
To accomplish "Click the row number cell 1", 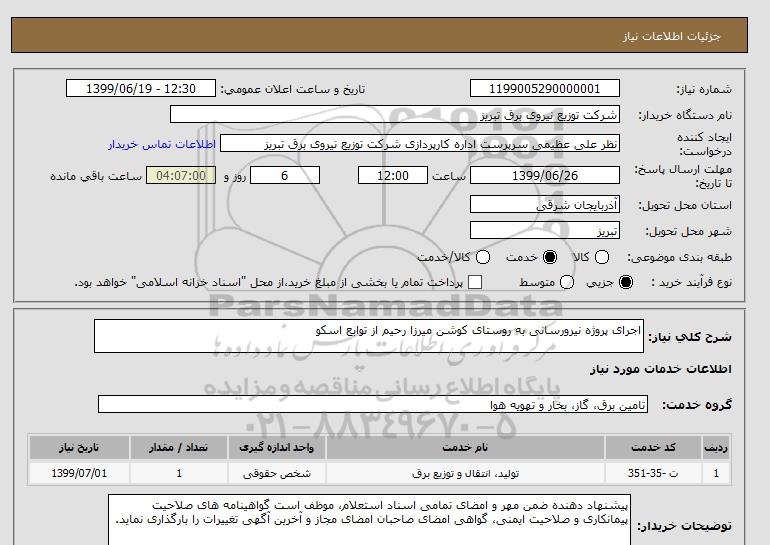I will point(716,473).
